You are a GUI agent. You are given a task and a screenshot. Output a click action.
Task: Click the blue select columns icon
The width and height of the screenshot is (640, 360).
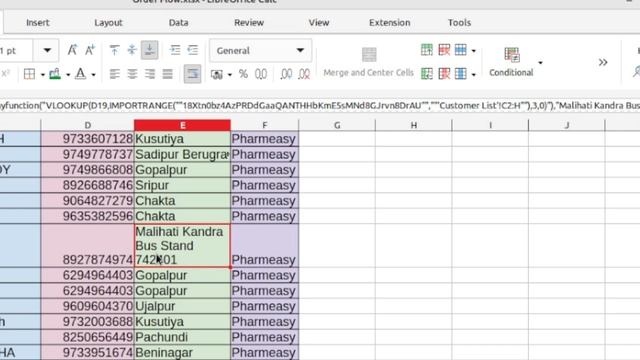point(461,73)
